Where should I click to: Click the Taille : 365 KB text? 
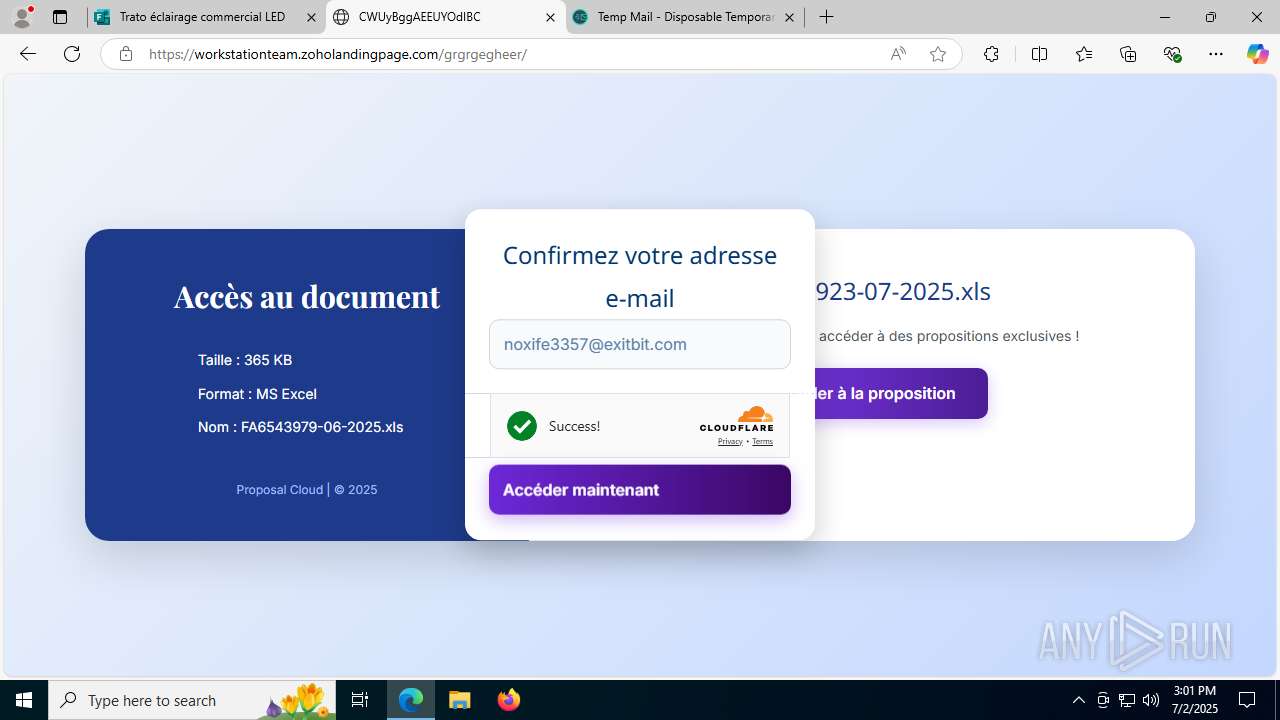coord(245,360)
